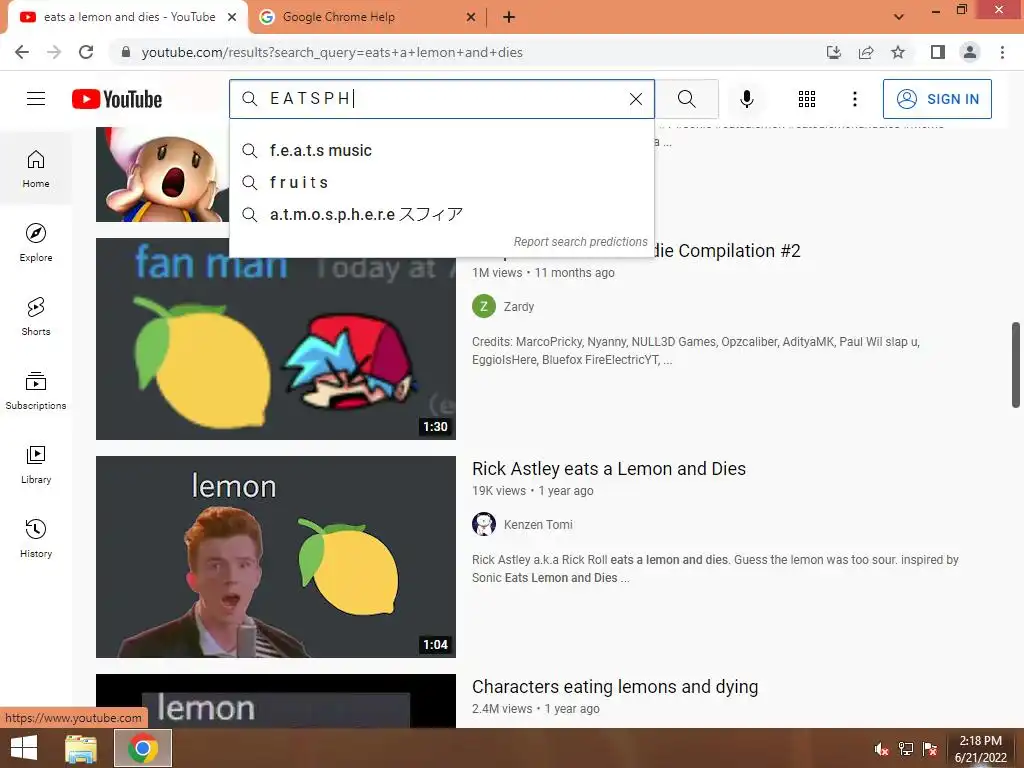
Task: Click the taskbar clock 2:18 PM
Action: pos(980,748)
